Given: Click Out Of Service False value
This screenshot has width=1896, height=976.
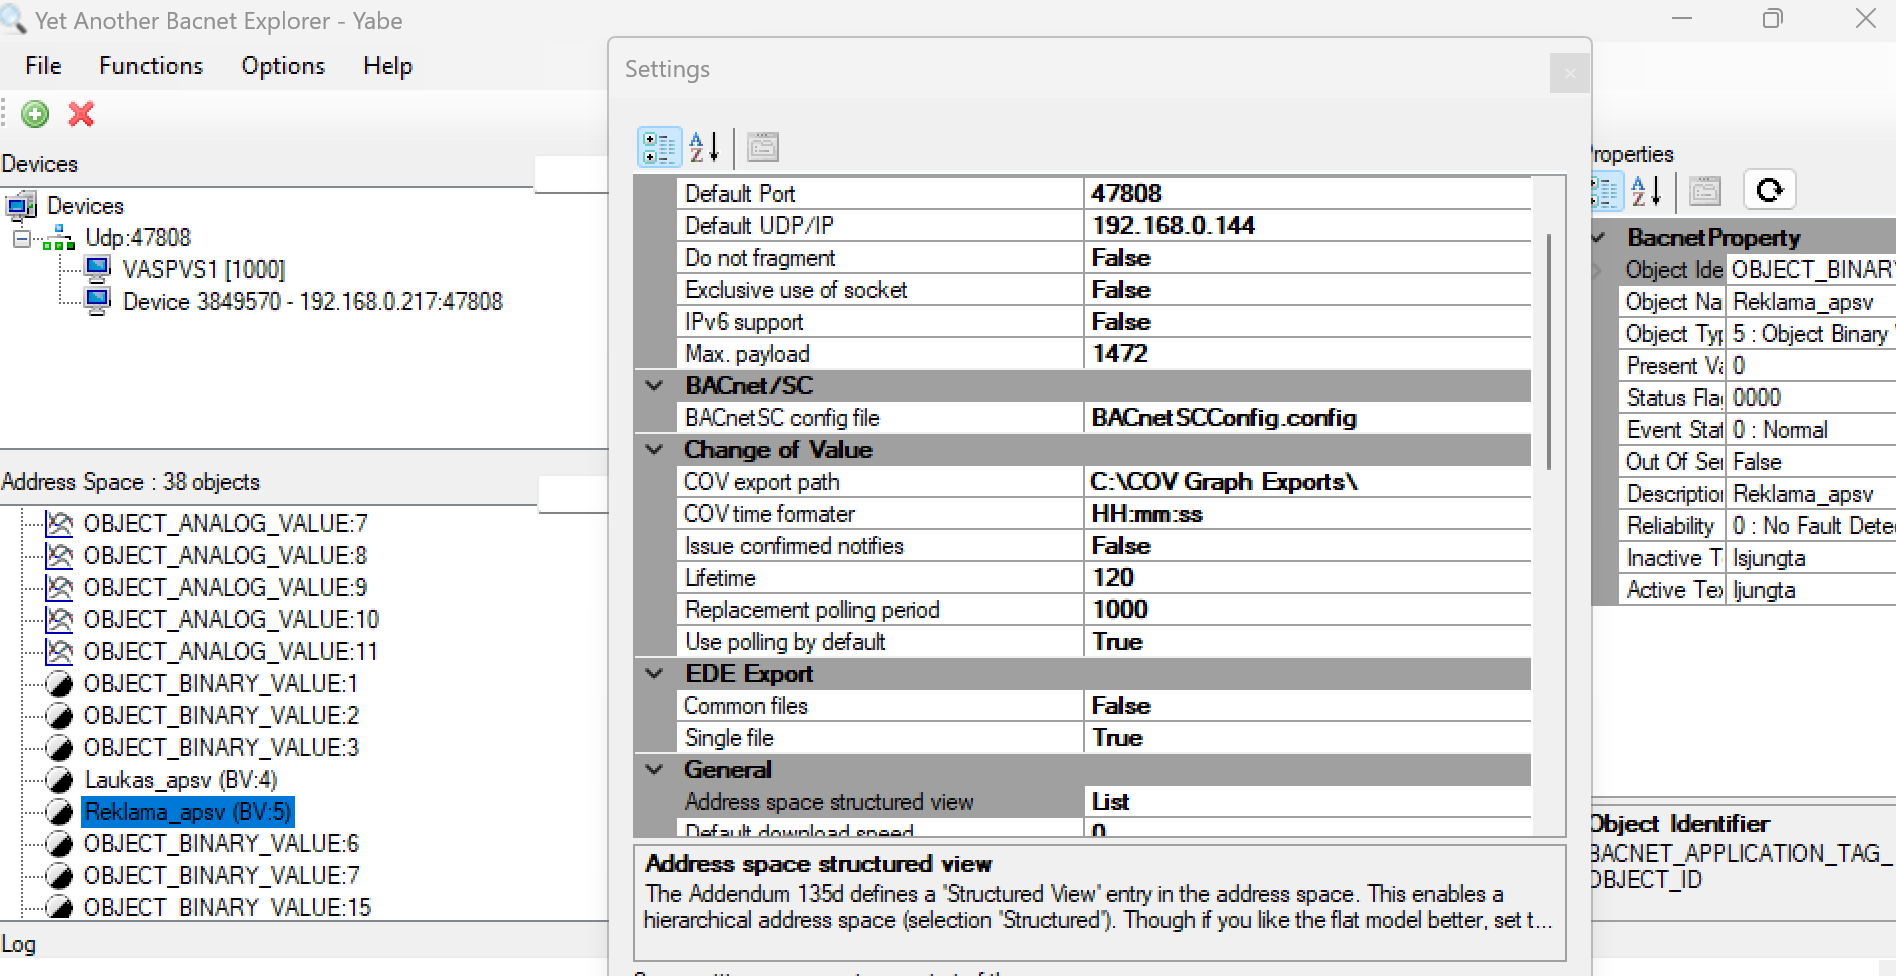Looking at the screenshot, I should pos(1812,462).
